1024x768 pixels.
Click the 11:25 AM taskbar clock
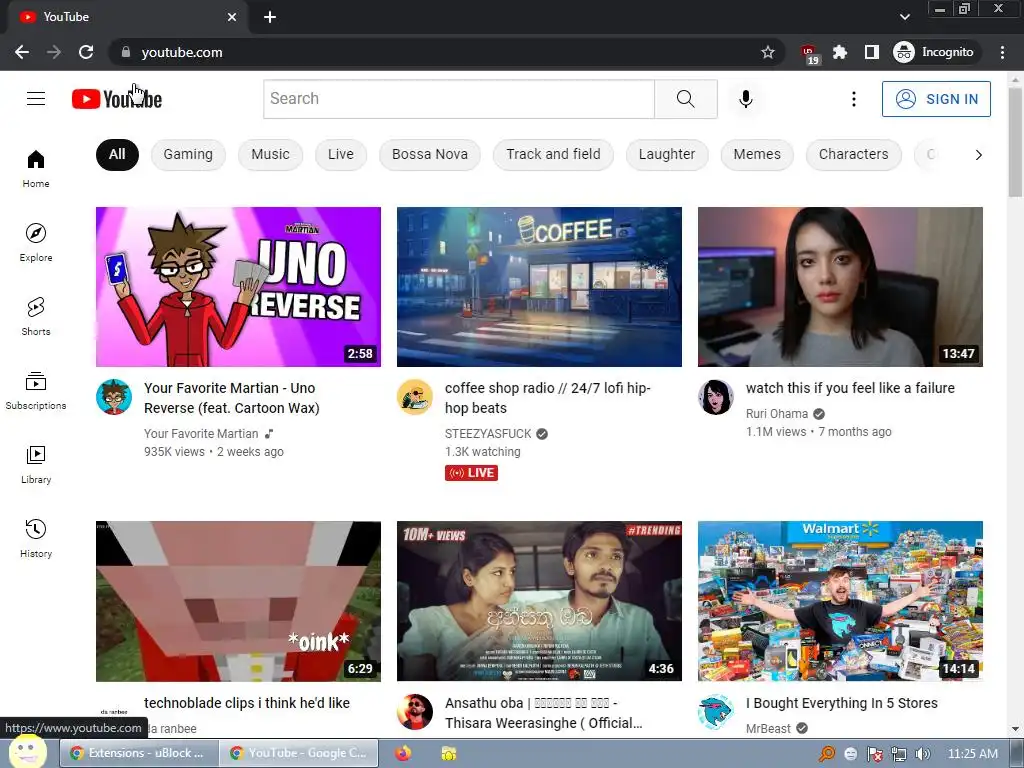coord(972,754)
